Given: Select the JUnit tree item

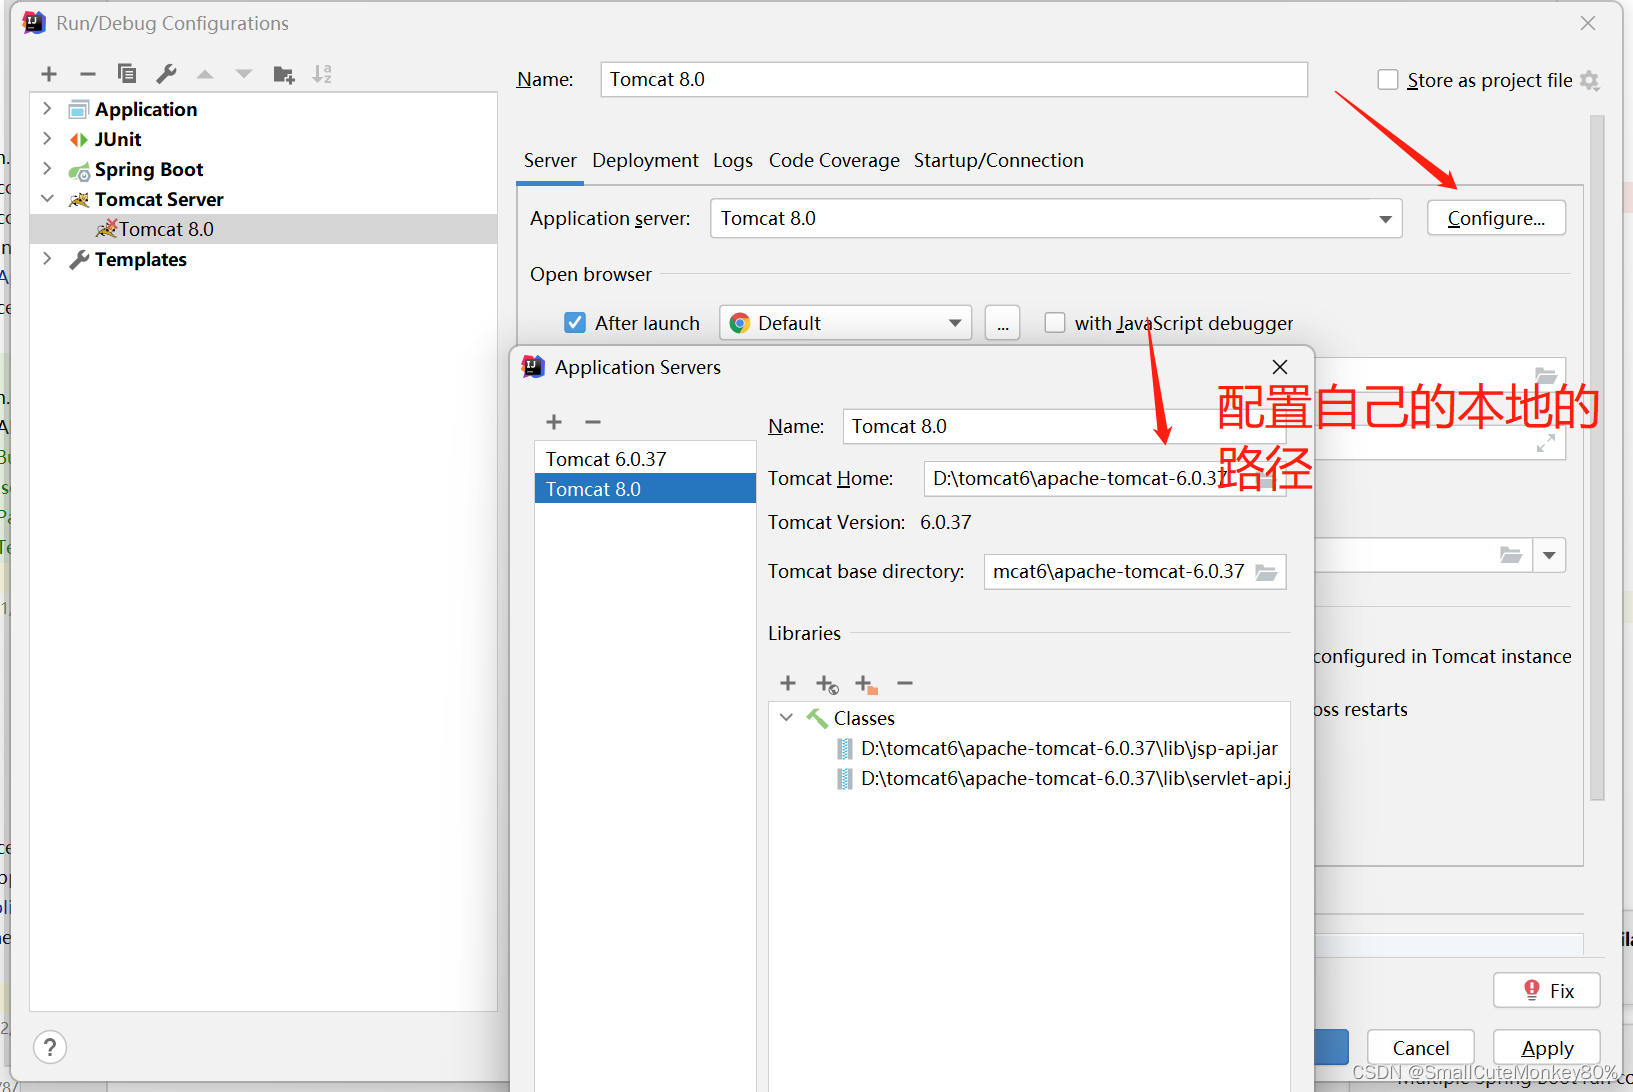Looking at the screenshot, I should [x=118, y=139].
